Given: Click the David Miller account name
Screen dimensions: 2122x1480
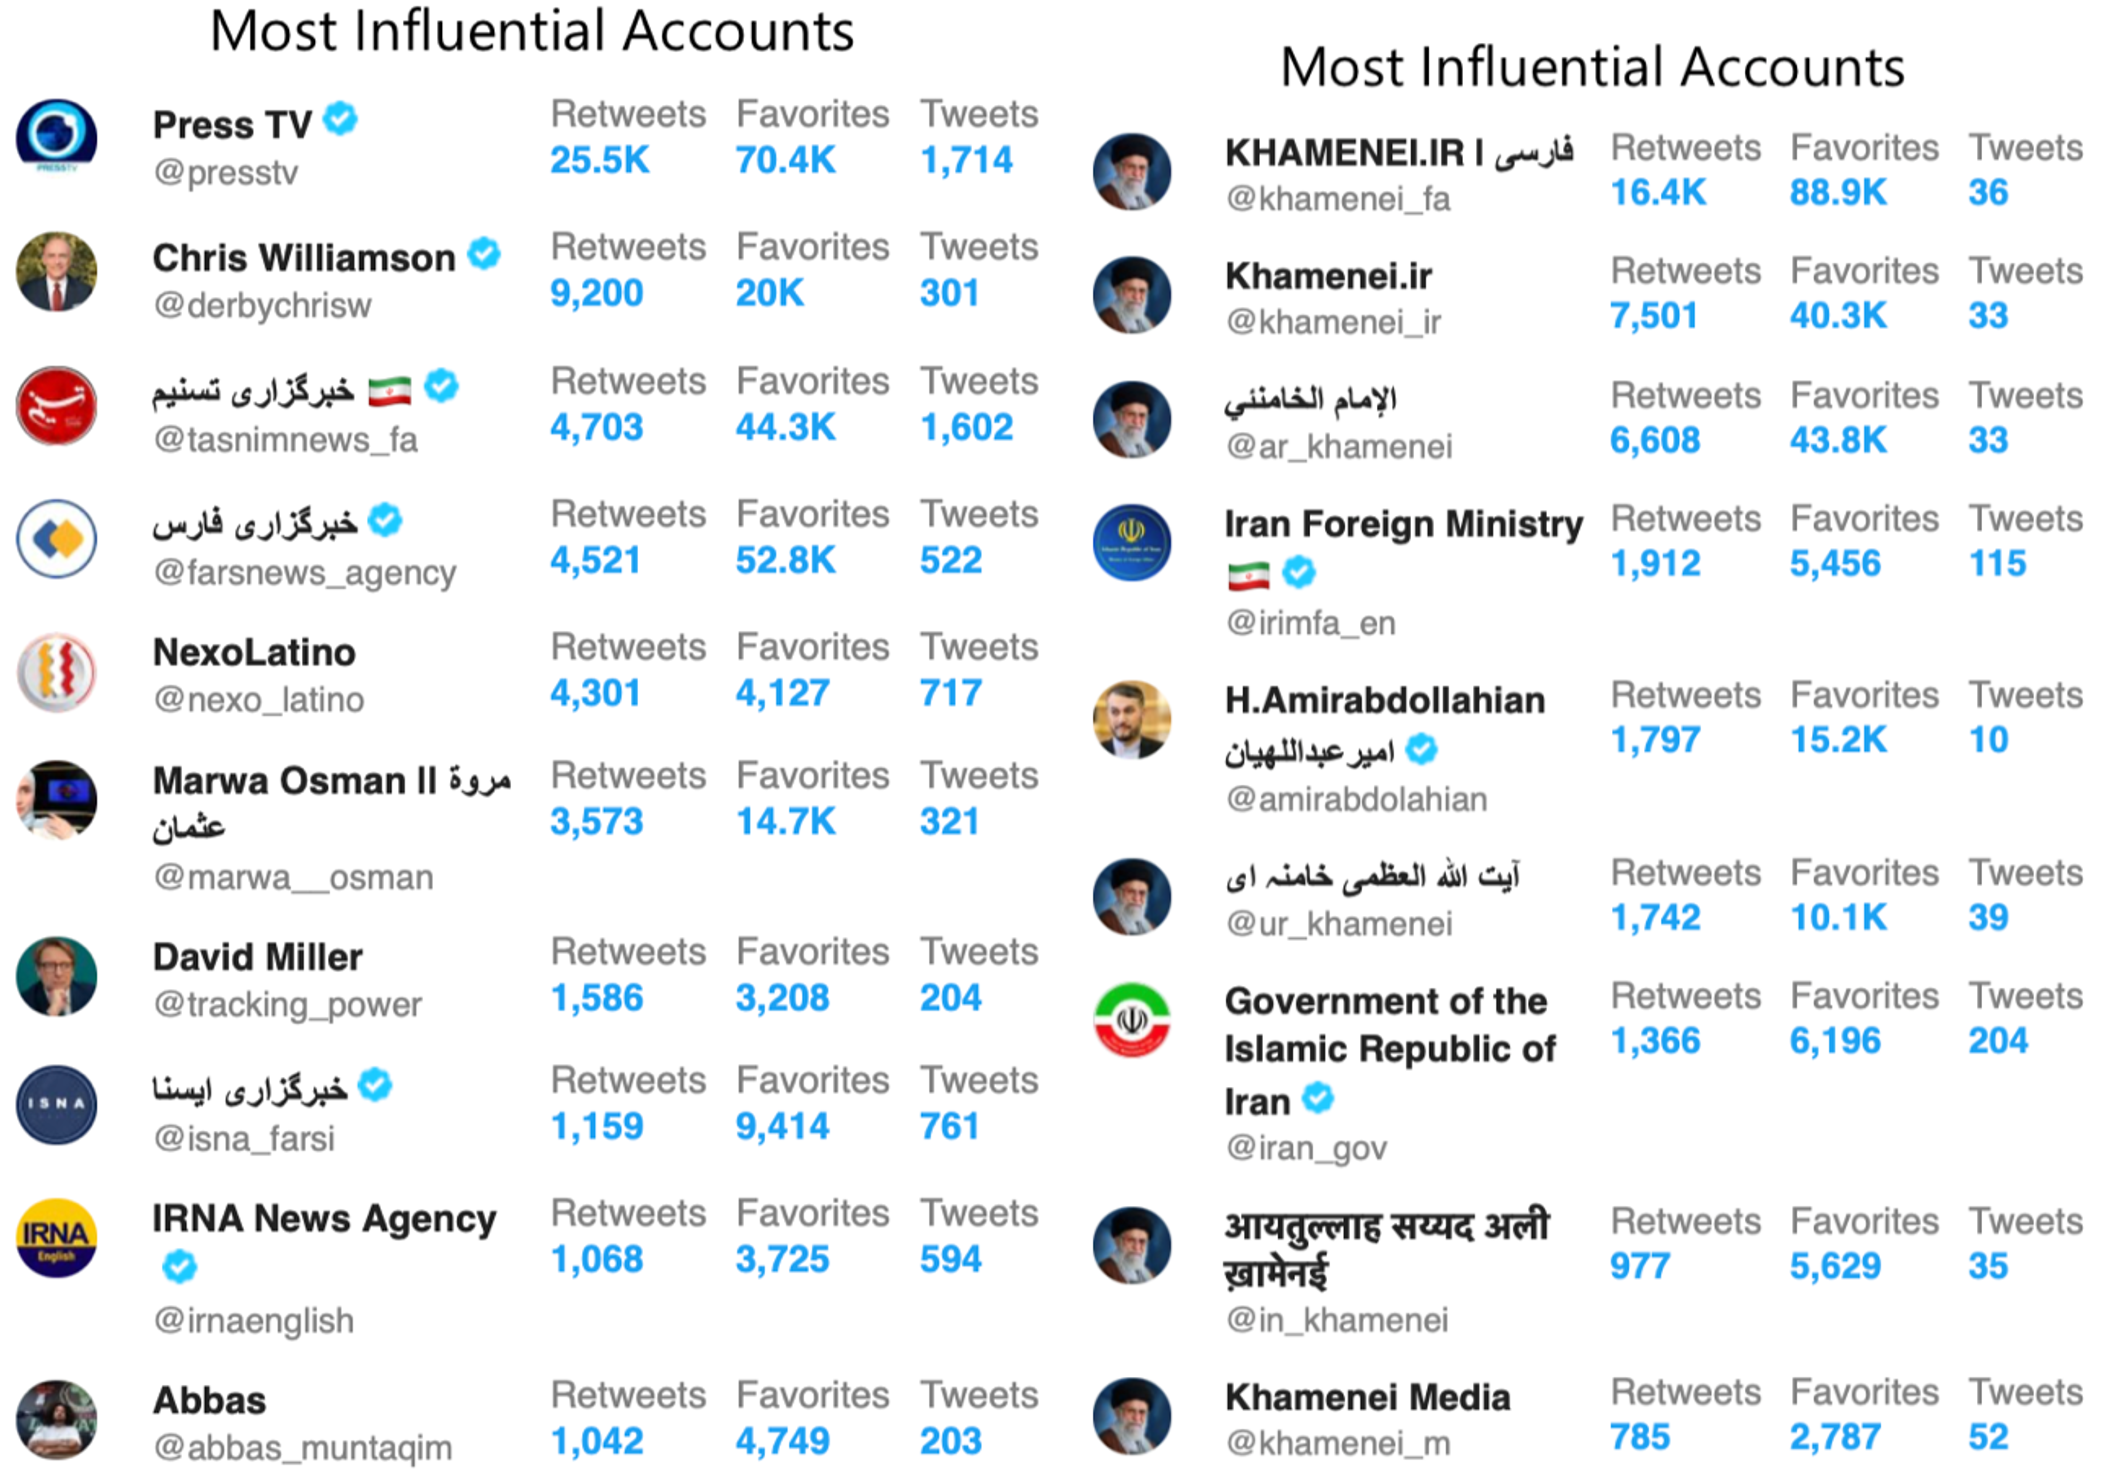Looking at the screenshot, I should (x=258, y=957).
